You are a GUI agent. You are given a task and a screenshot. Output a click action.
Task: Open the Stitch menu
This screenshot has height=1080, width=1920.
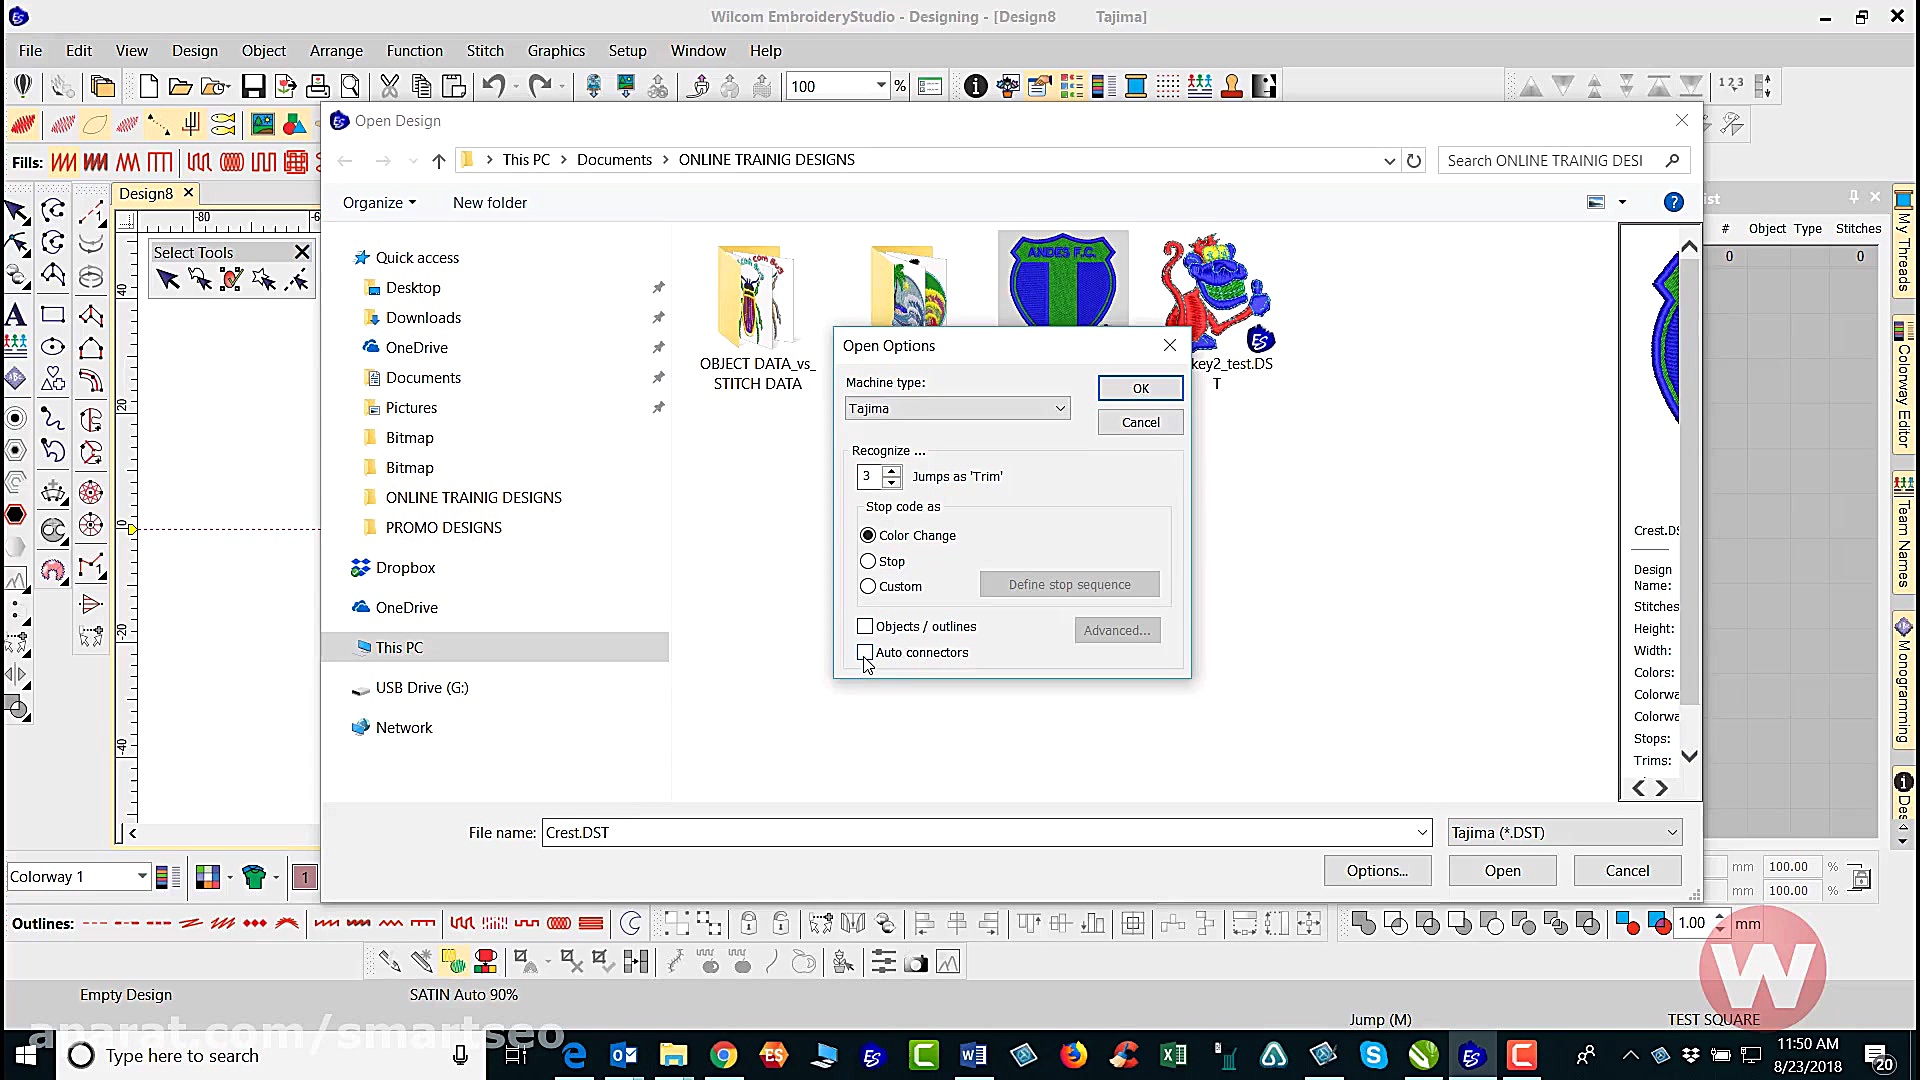coord(485,51)
